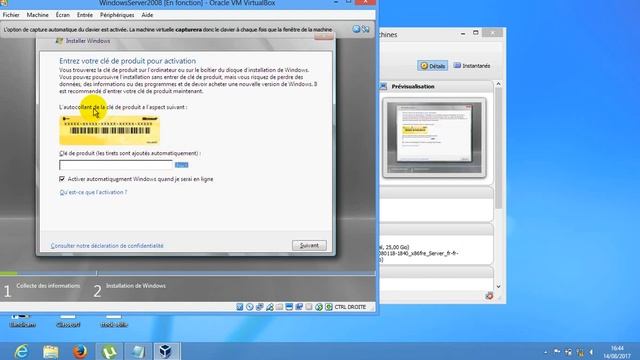Image resolution: width=640 pixels, height=360 pixels.
Task: Click the on-screen keyboard icon beside key field
Action: [181, 165]
